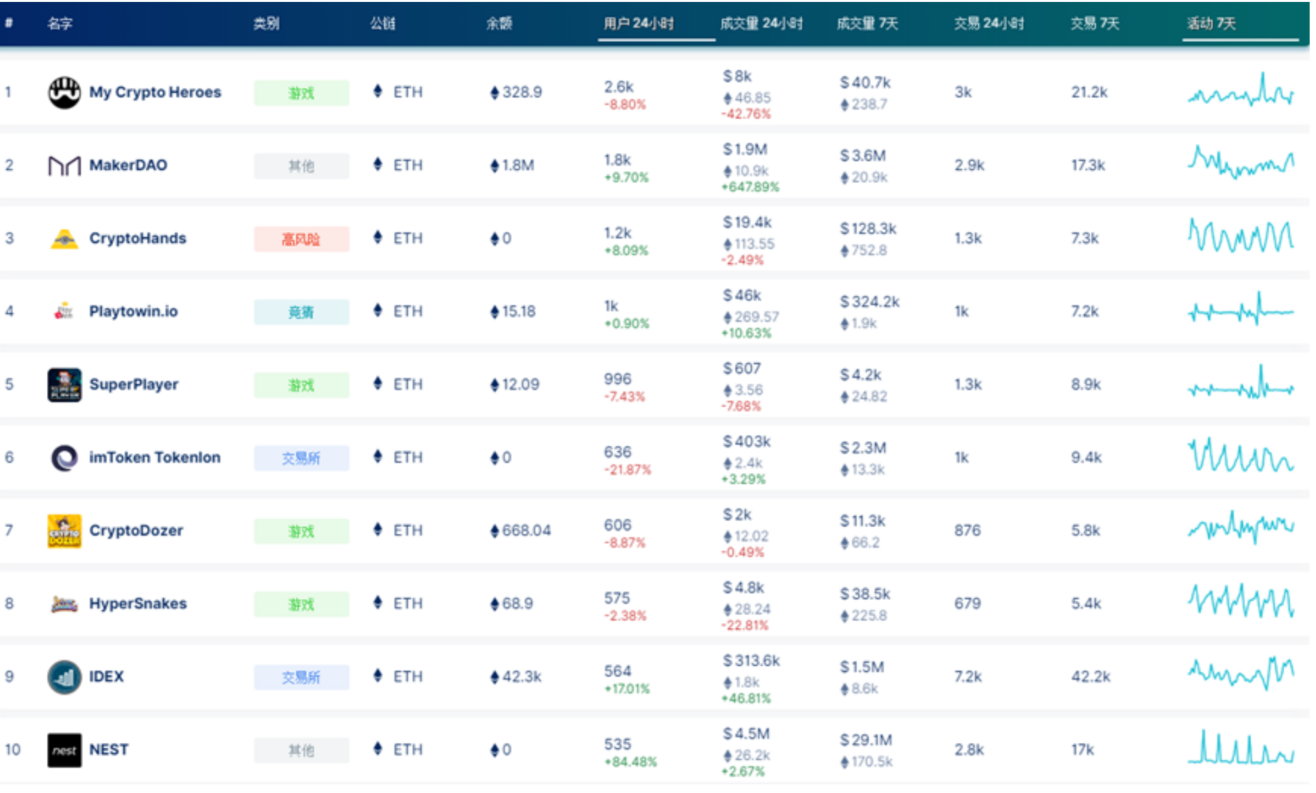Open the SuperPlayer dapp link
Image resolution: width=1316 pixels, height=793 pixels.
coord(133,384)
